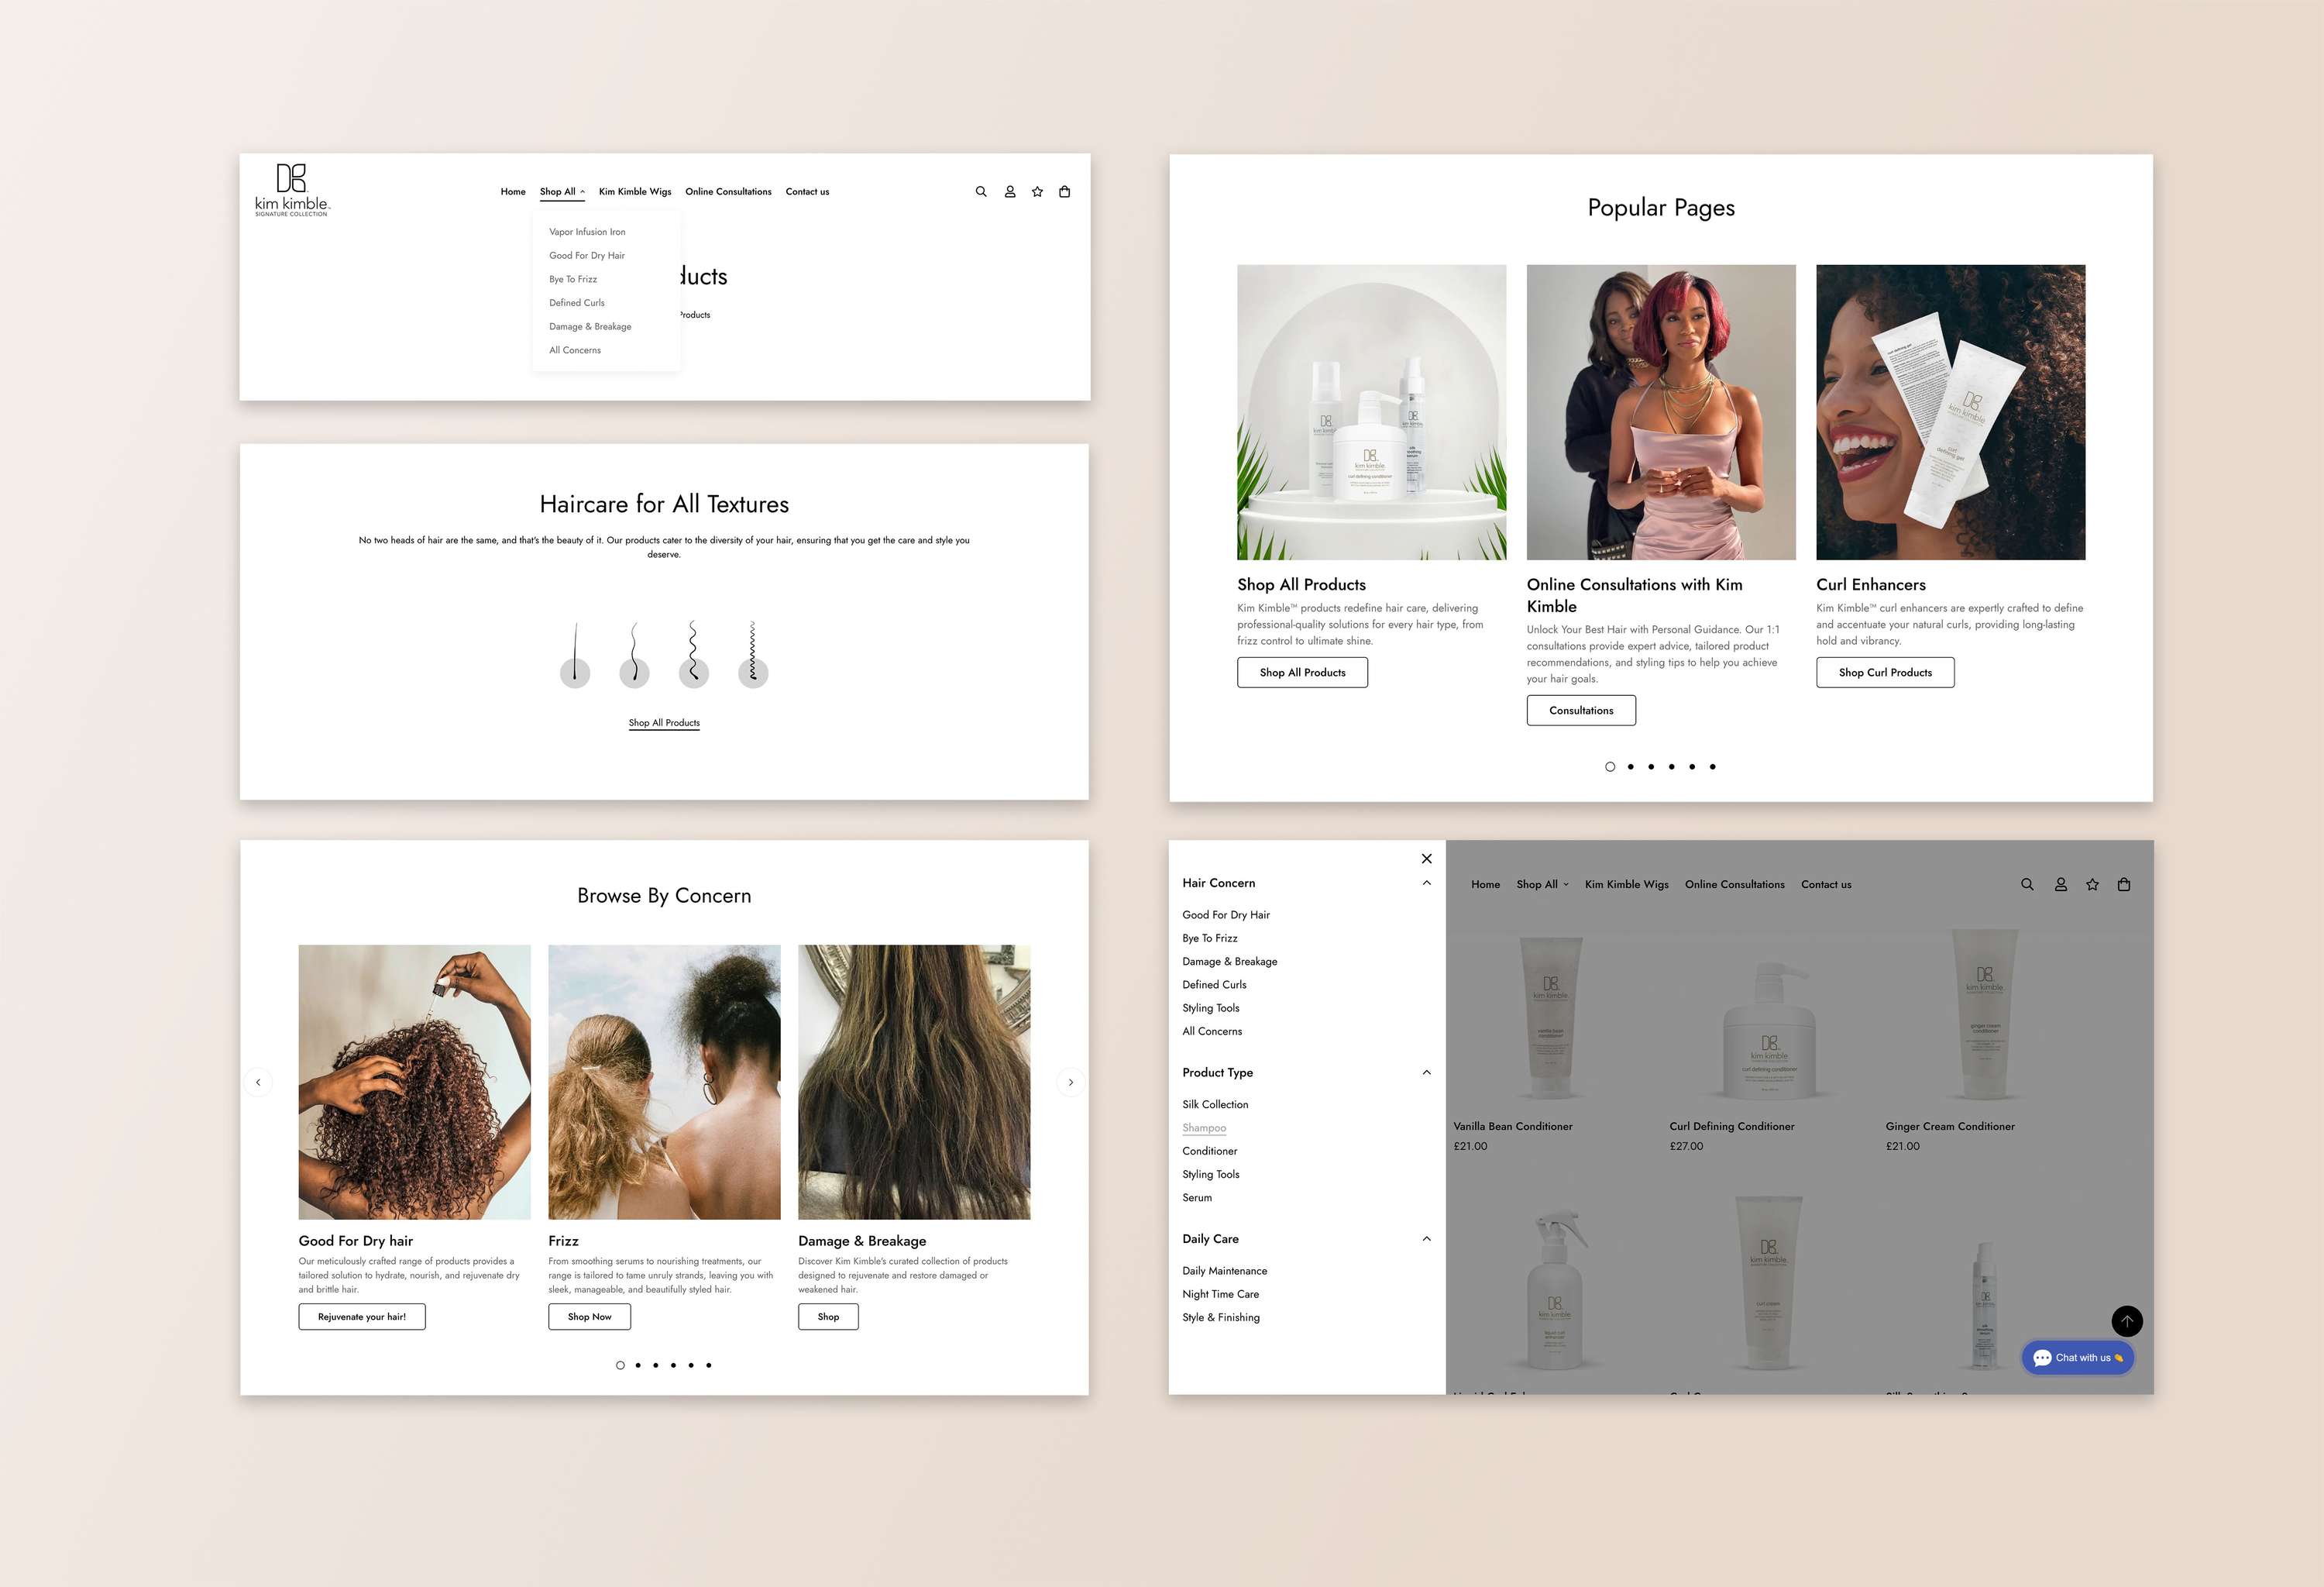The height and width of the screenshot is (1587, 2324).
Task: Open Curl Enhancers image card
Action: point(1951,412)
